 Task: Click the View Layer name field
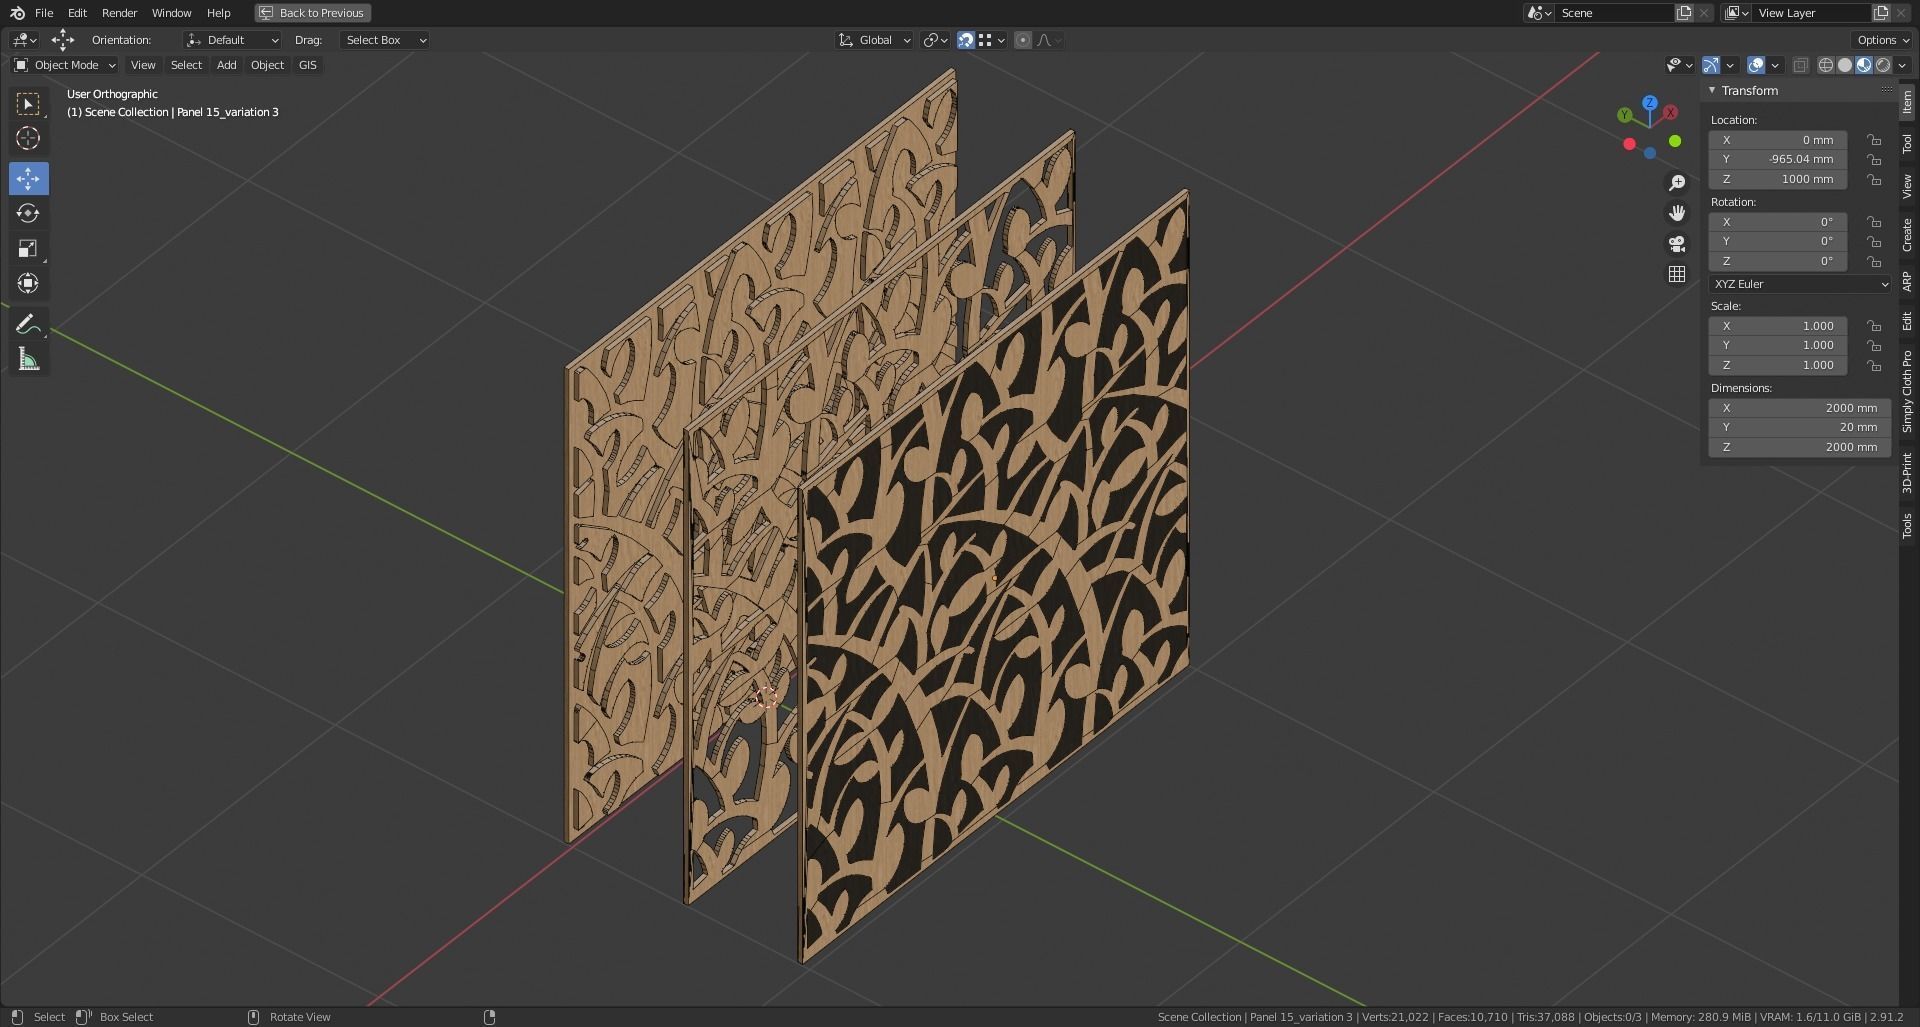(1812, 13)
